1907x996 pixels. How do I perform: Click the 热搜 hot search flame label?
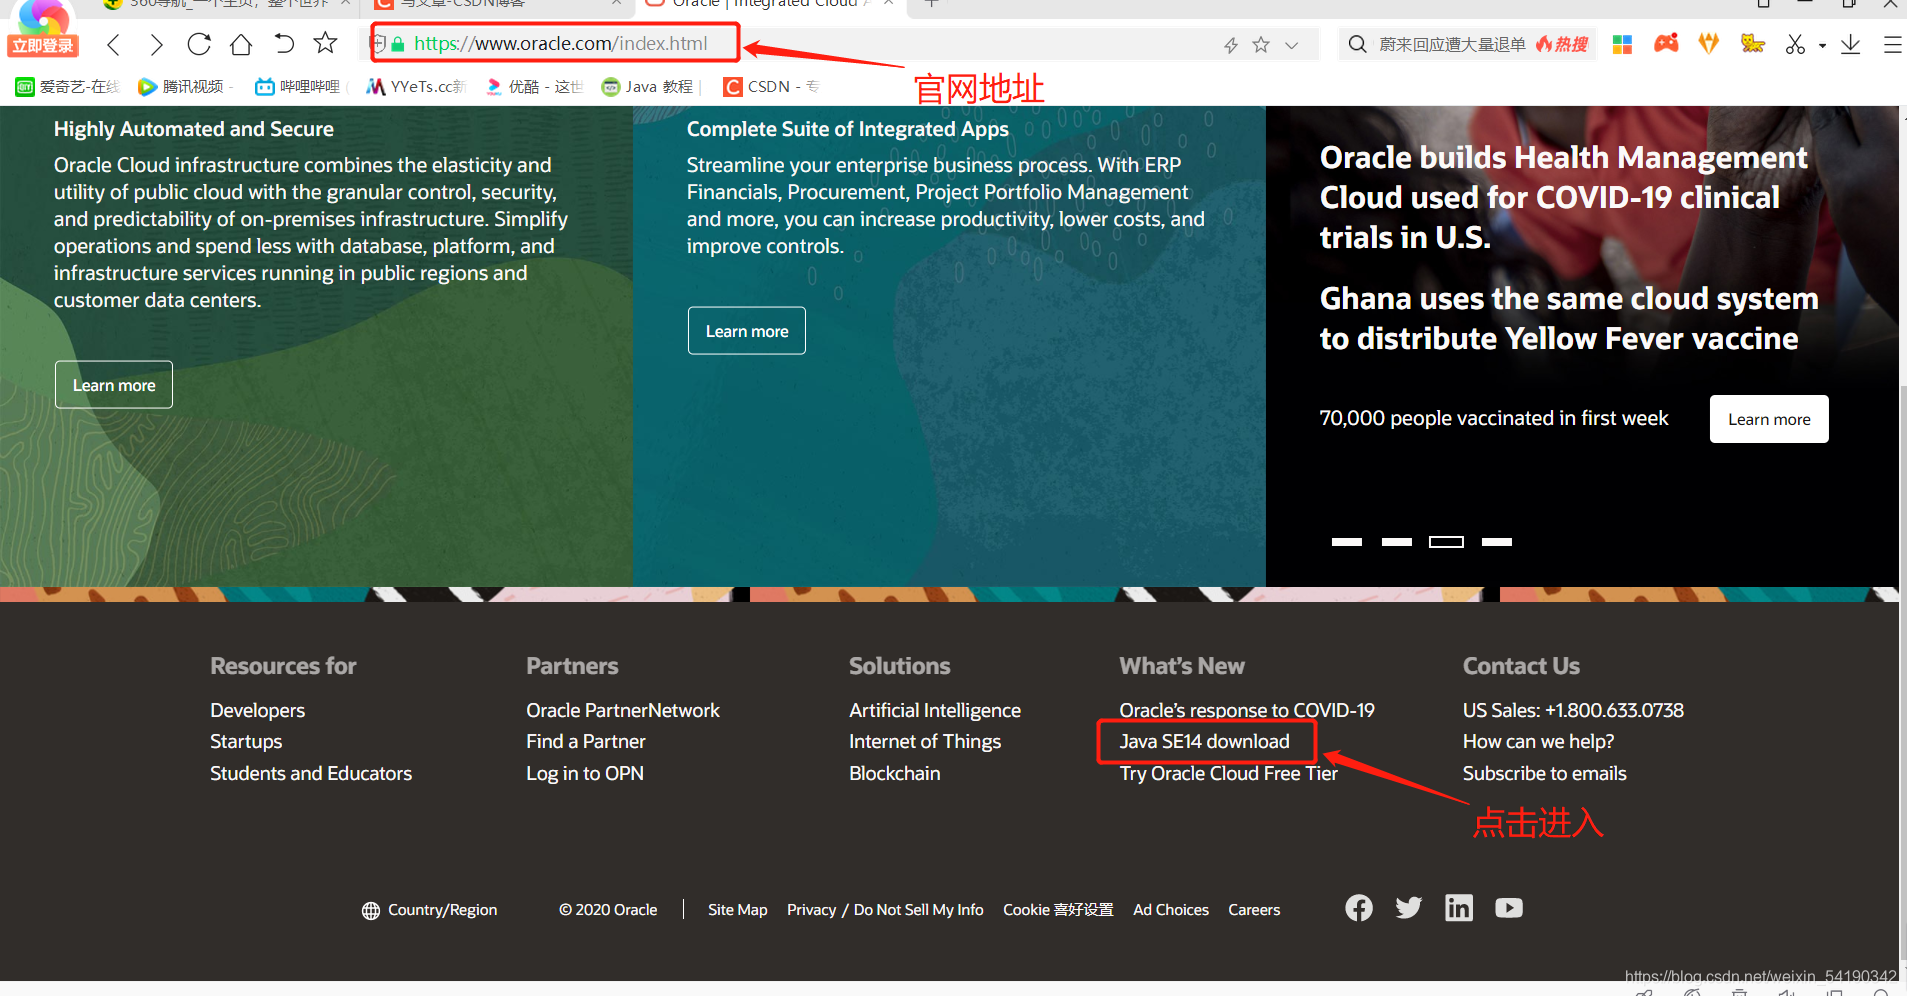[1562, 44]
